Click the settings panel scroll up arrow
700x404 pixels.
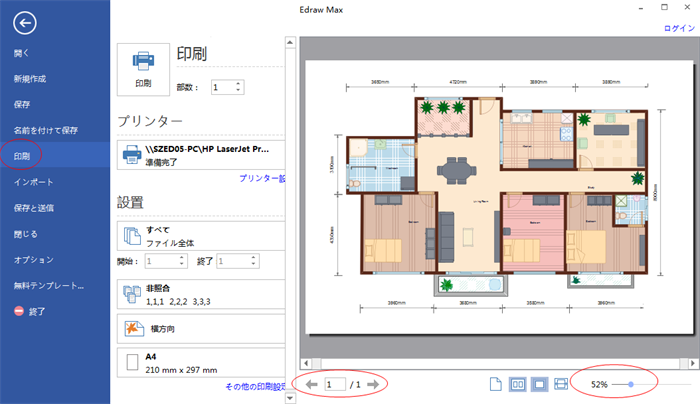pyautogui.click(x=290, y=42)
